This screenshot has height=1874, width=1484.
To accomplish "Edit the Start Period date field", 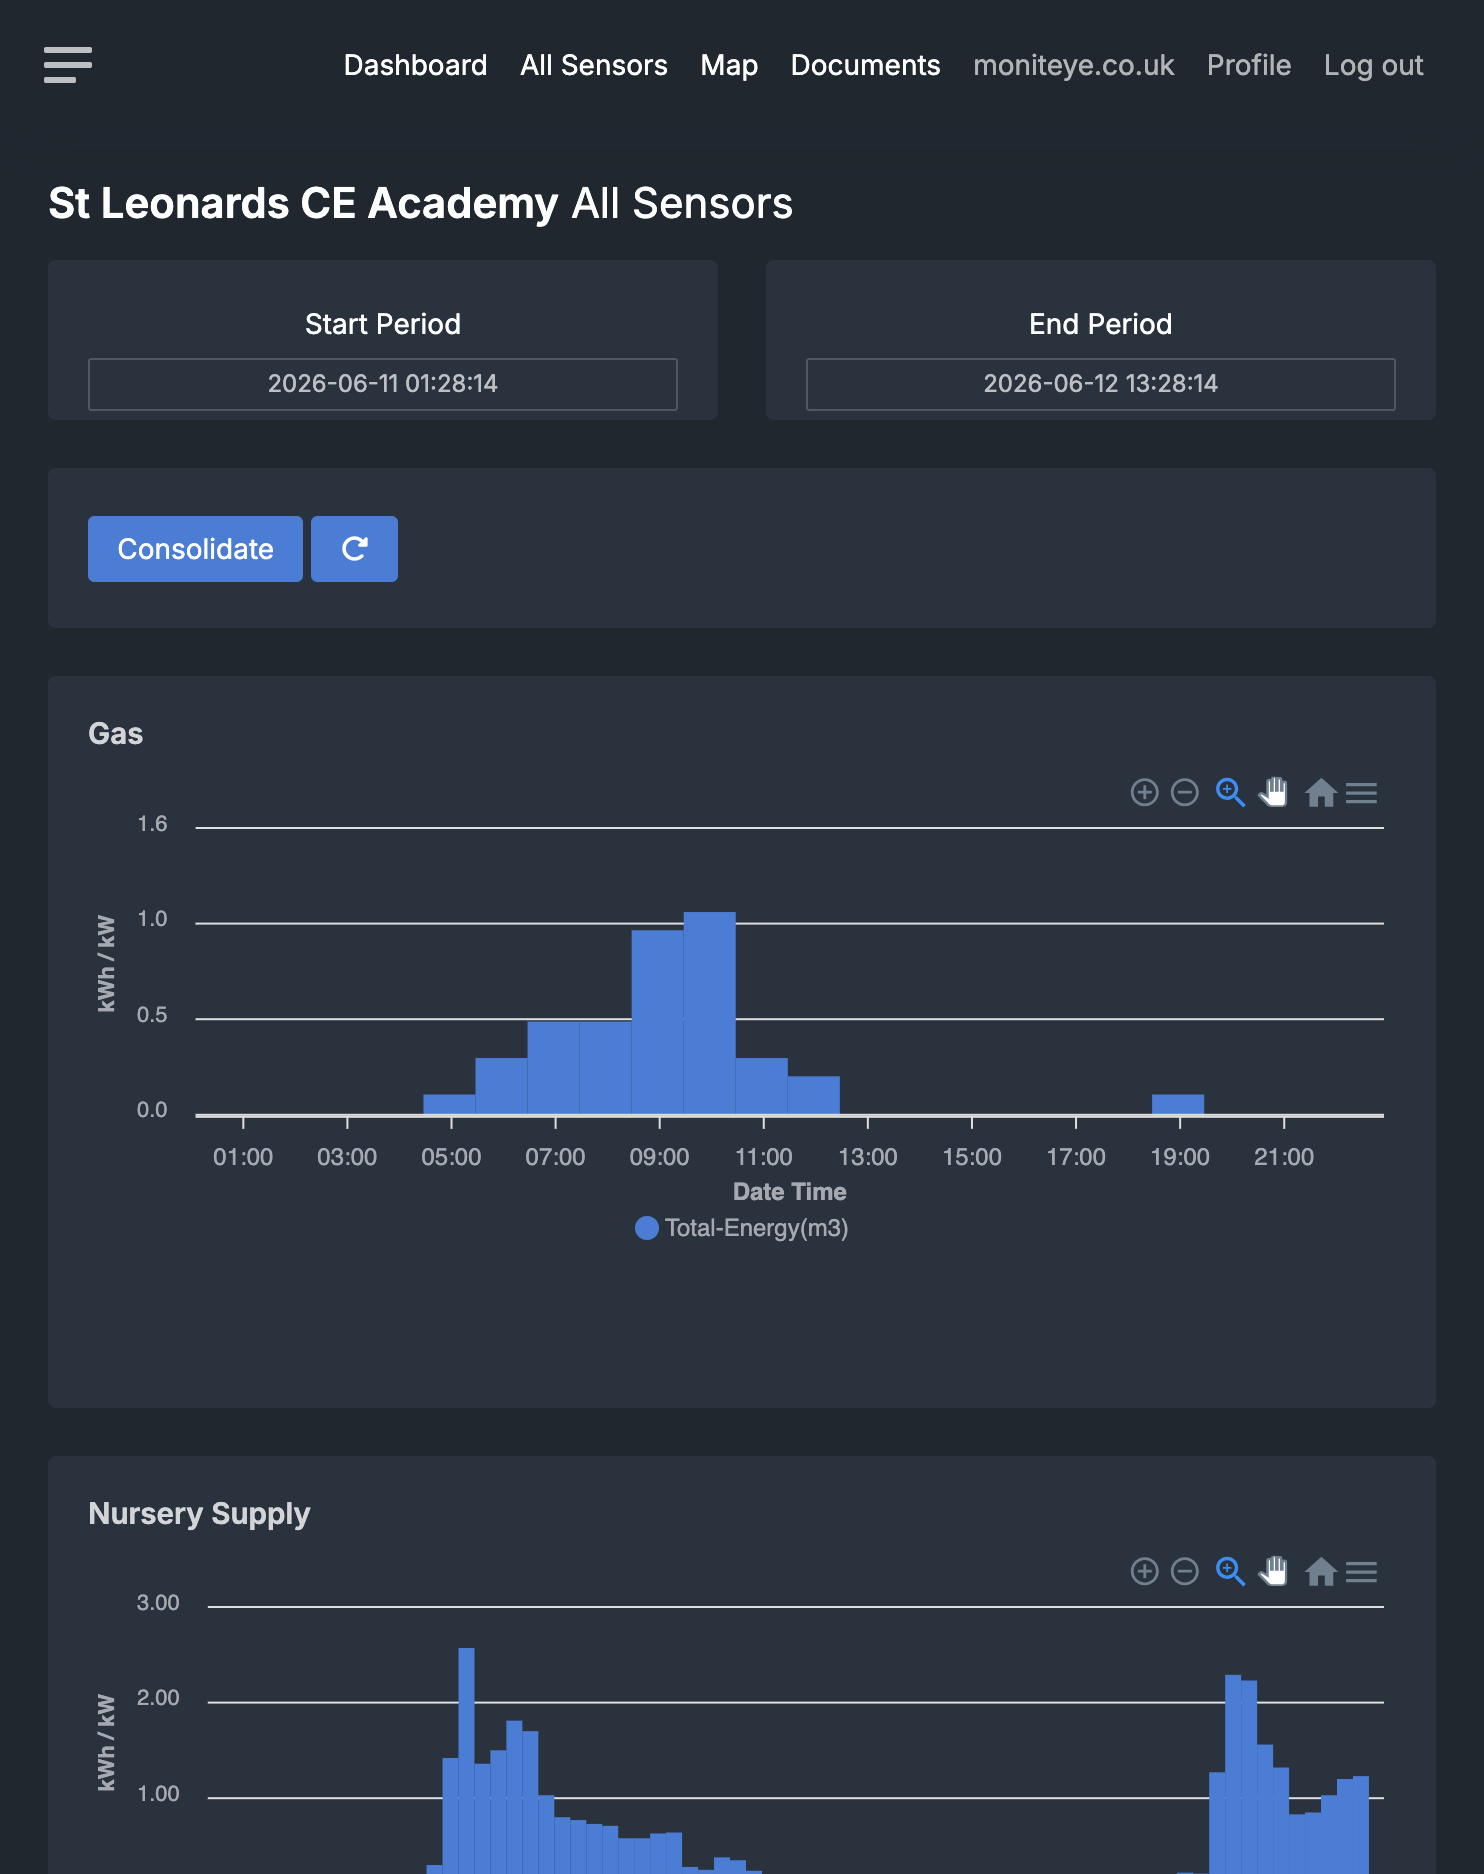I will pos(383,384).
